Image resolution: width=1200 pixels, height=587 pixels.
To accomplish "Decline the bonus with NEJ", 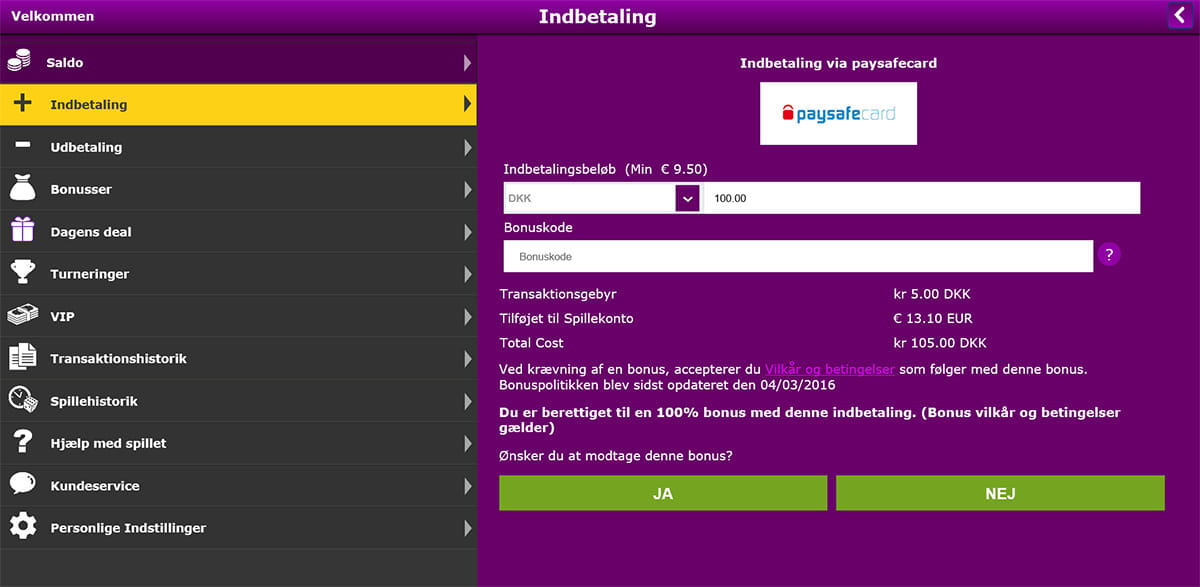I will point(1000,493).
